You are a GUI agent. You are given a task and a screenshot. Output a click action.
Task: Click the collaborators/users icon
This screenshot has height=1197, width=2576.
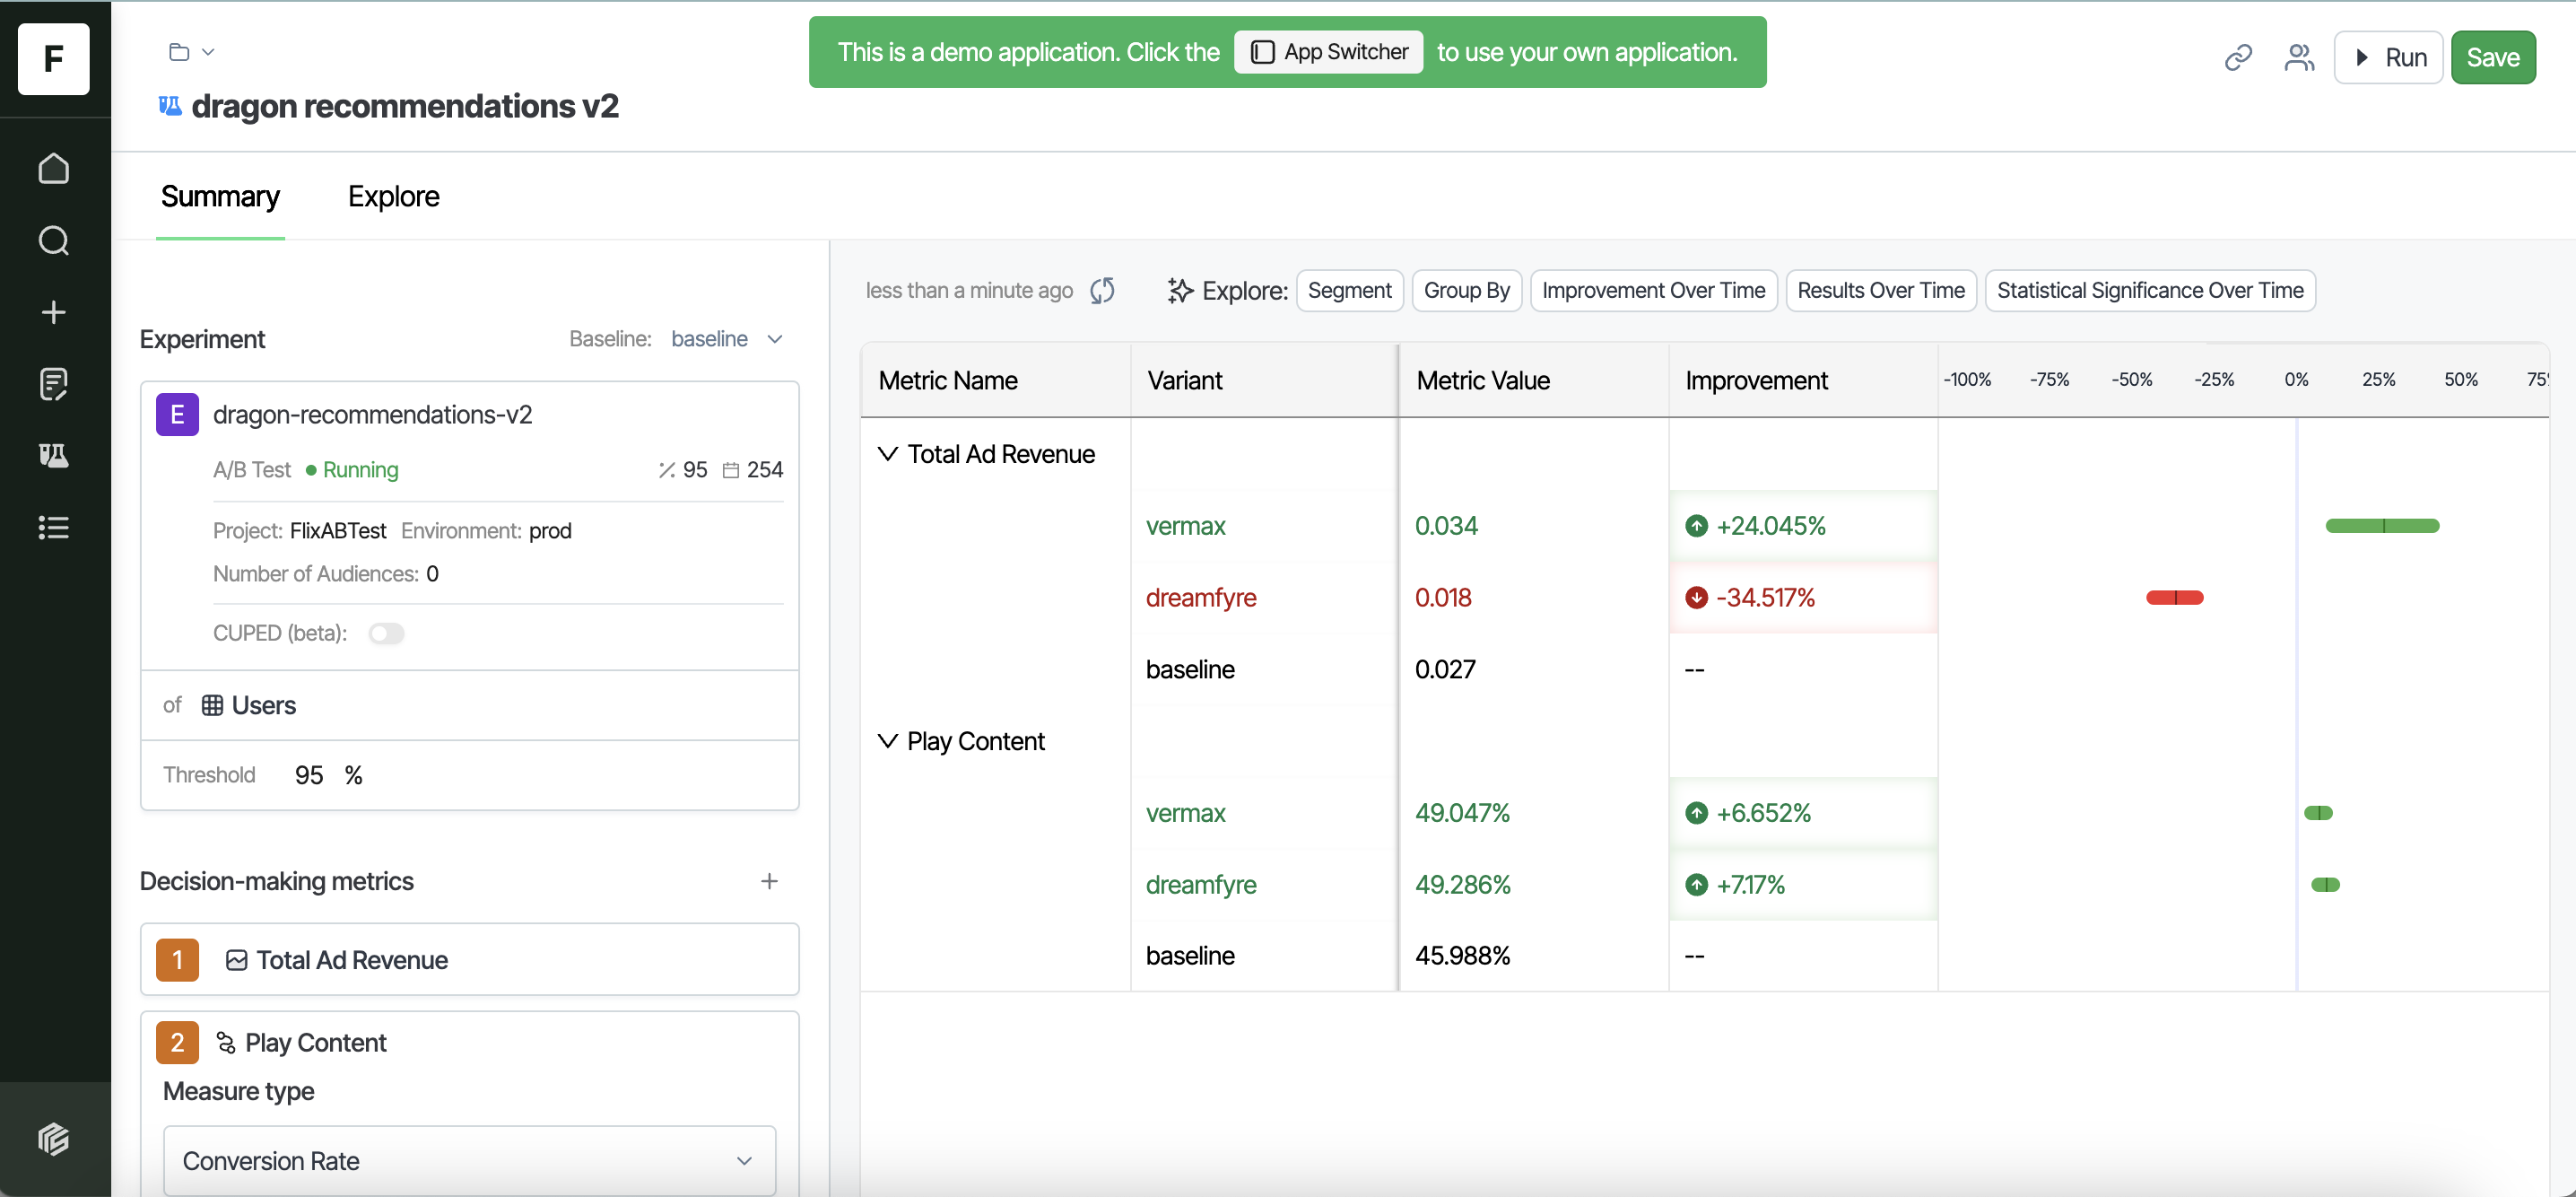coord(2298,56)
